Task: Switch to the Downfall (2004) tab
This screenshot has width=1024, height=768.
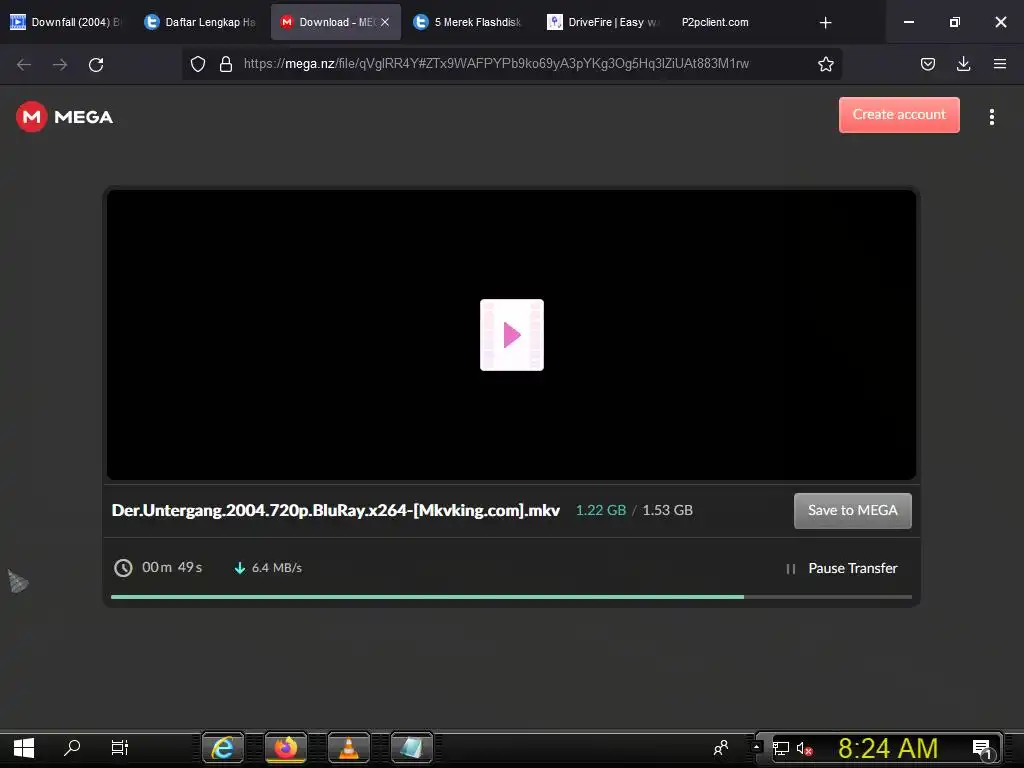Action: [67, 22]
